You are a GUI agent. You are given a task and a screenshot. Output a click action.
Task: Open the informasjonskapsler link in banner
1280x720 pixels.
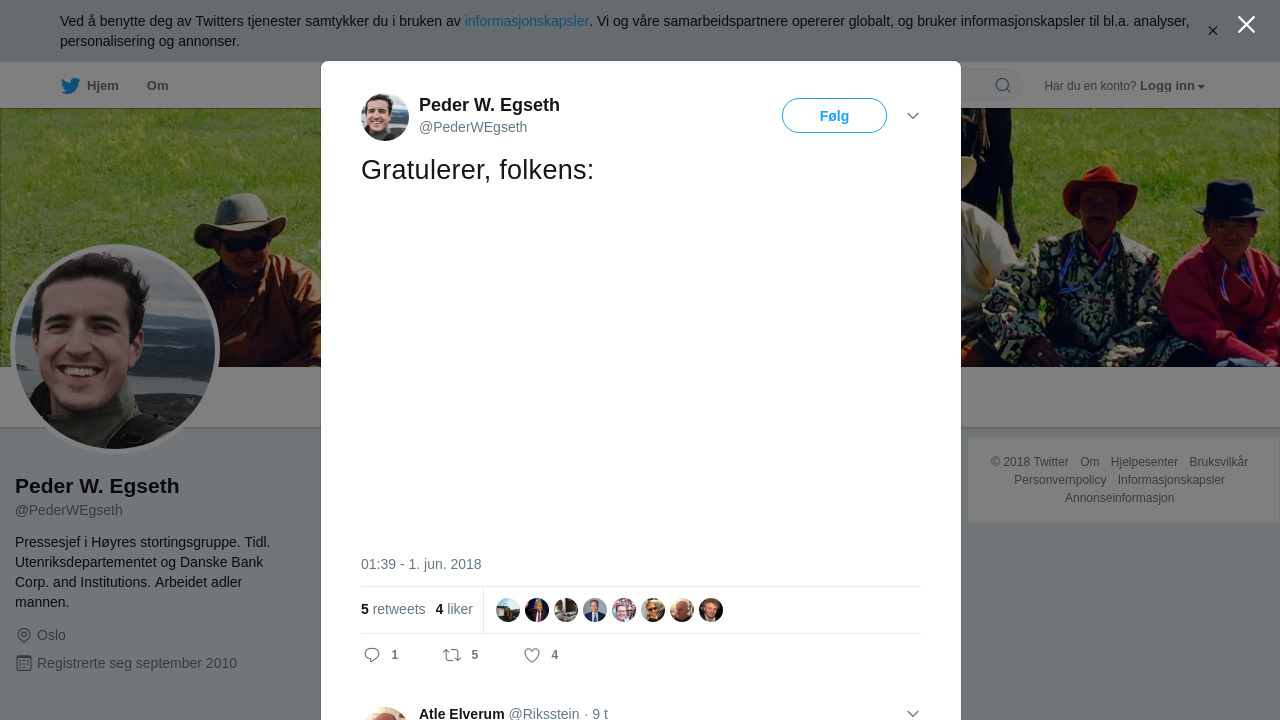tap(526, 21)
